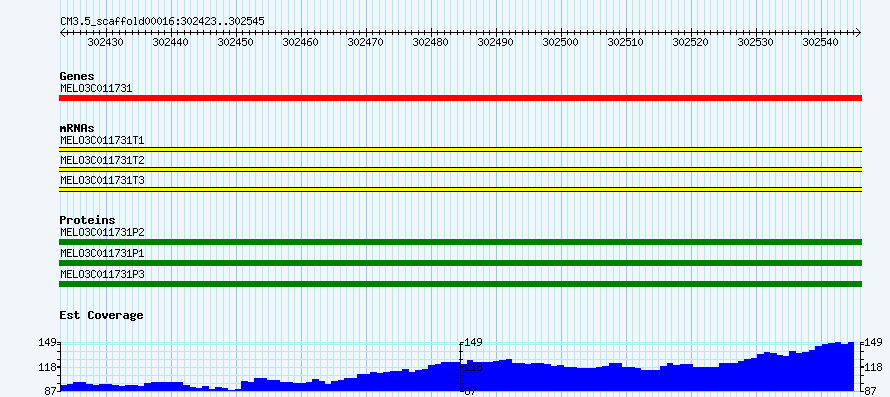Click the Est Coverage track heading
Viewport: 890px width, 397px height.
[102, 315]
